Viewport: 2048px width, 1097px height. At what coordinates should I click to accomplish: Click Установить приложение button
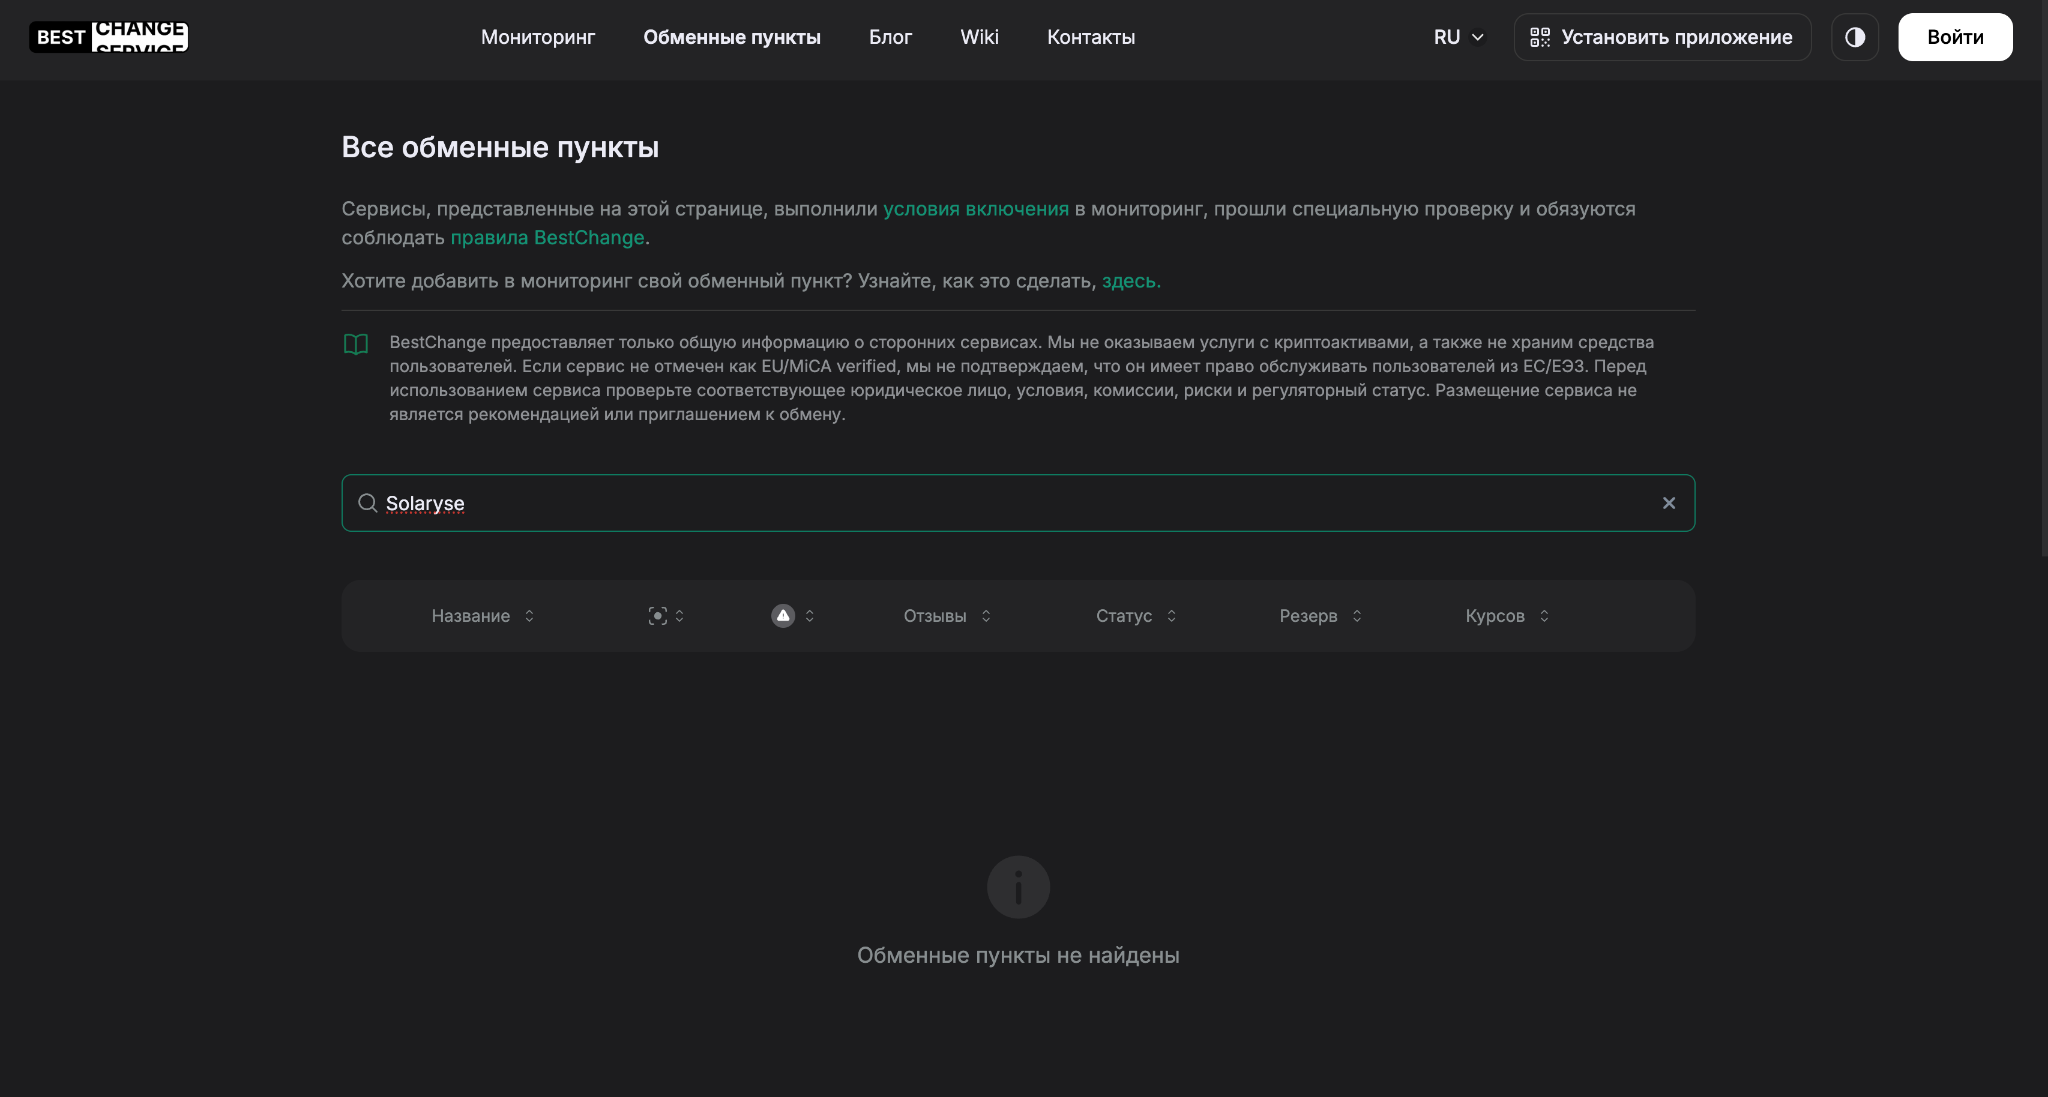click(1662, 37)
